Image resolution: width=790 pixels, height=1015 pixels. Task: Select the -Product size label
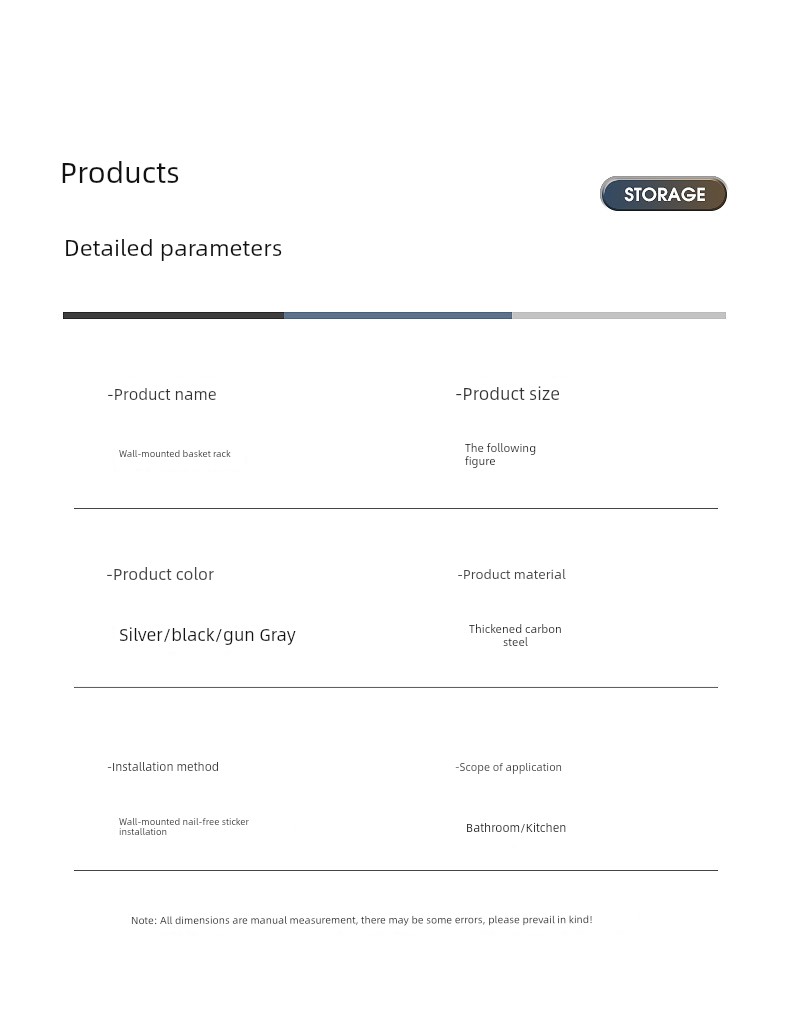tap(508, 394)
